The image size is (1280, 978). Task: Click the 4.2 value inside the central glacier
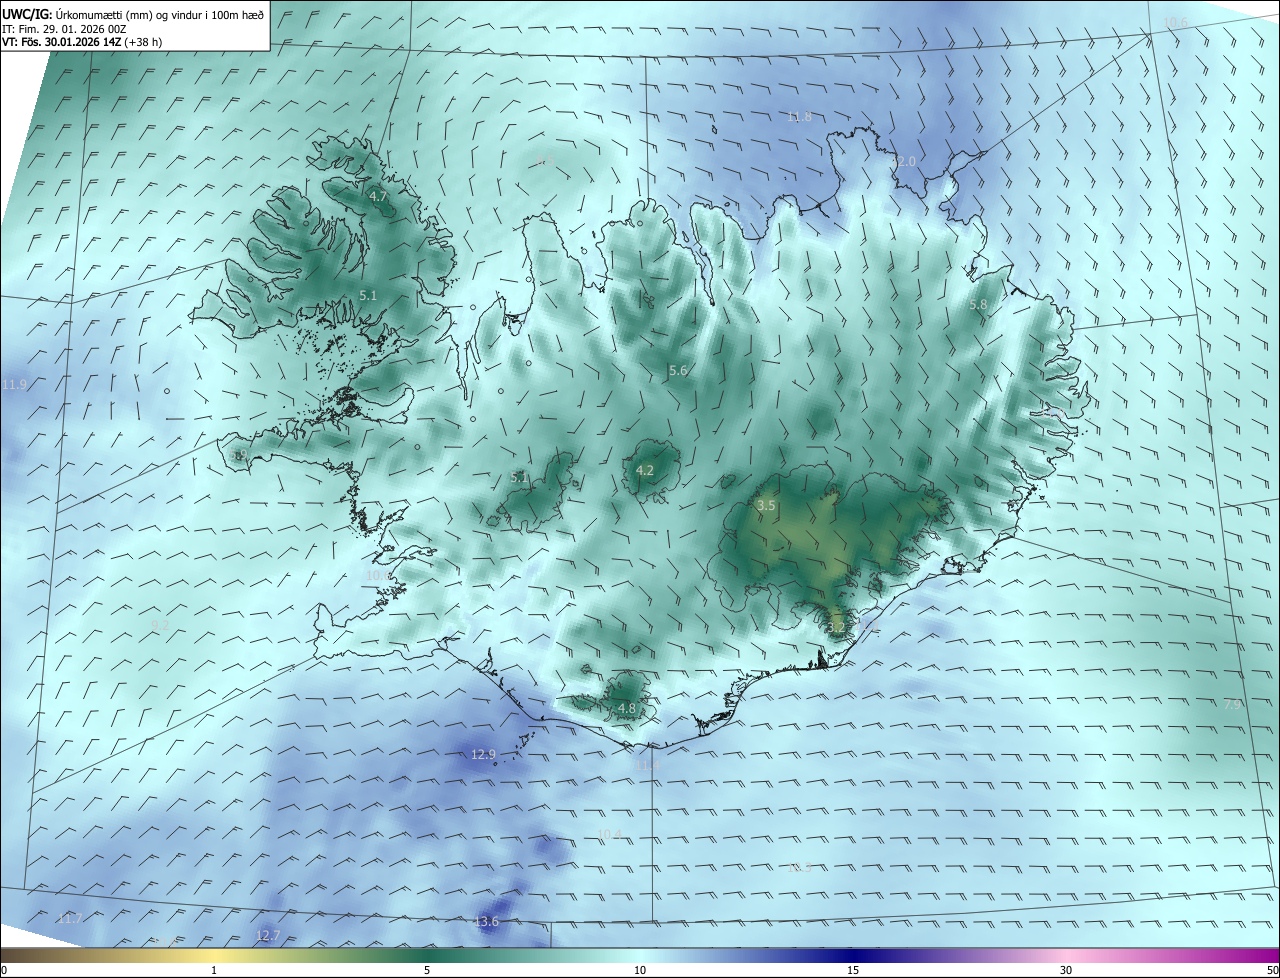point(645,471)
